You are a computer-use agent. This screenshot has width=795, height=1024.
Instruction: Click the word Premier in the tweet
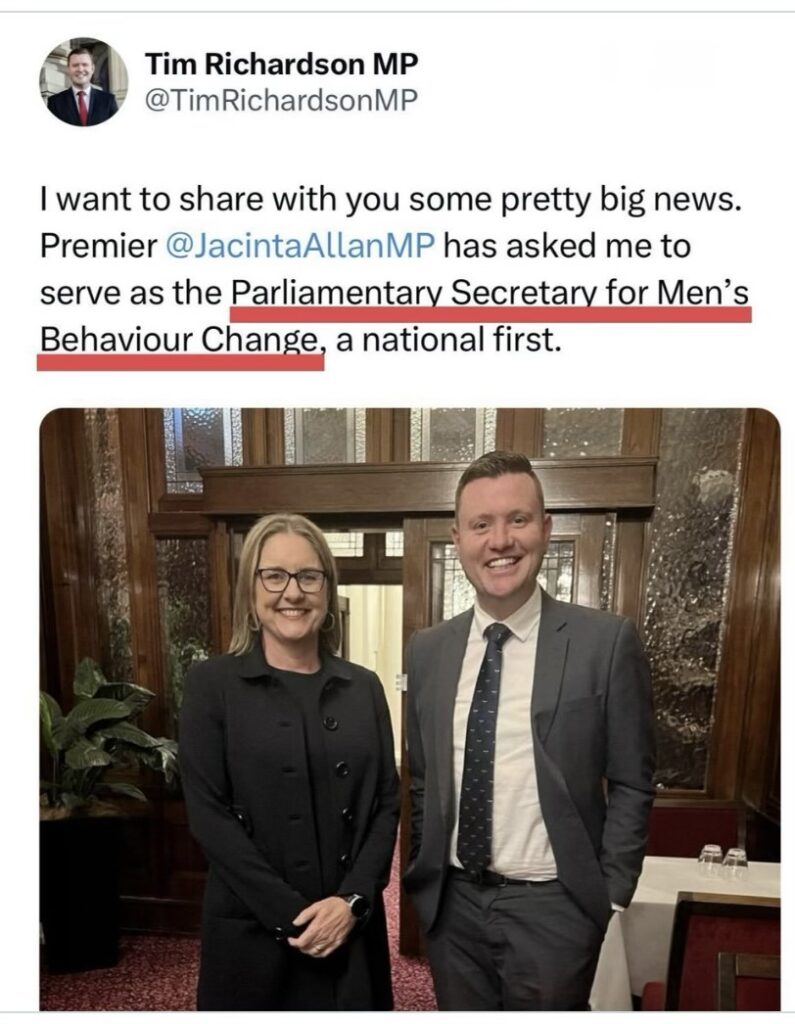pyautogui.click(x=98, y=246)
